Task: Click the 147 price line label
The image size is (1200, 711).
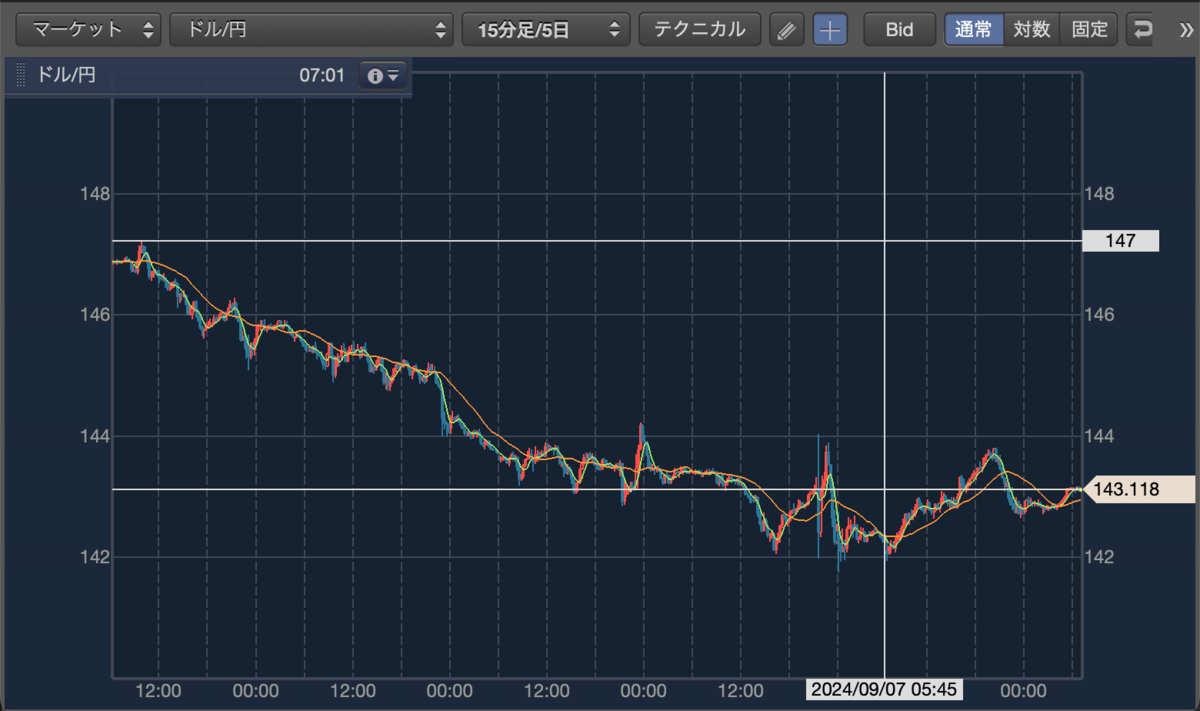Action: [1121, 241]
